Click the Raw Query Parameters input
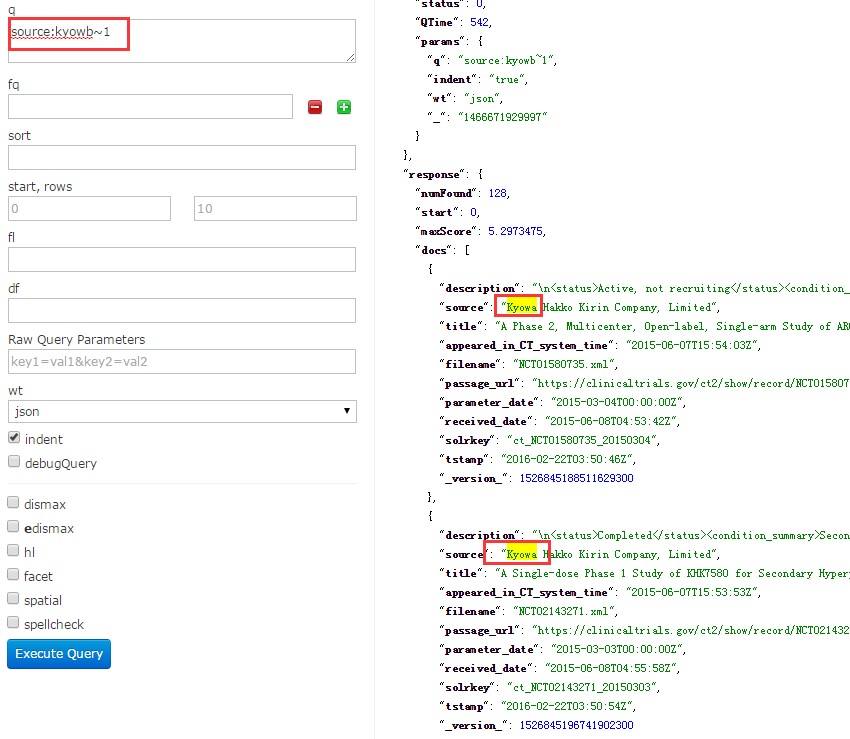 (182, 361)
